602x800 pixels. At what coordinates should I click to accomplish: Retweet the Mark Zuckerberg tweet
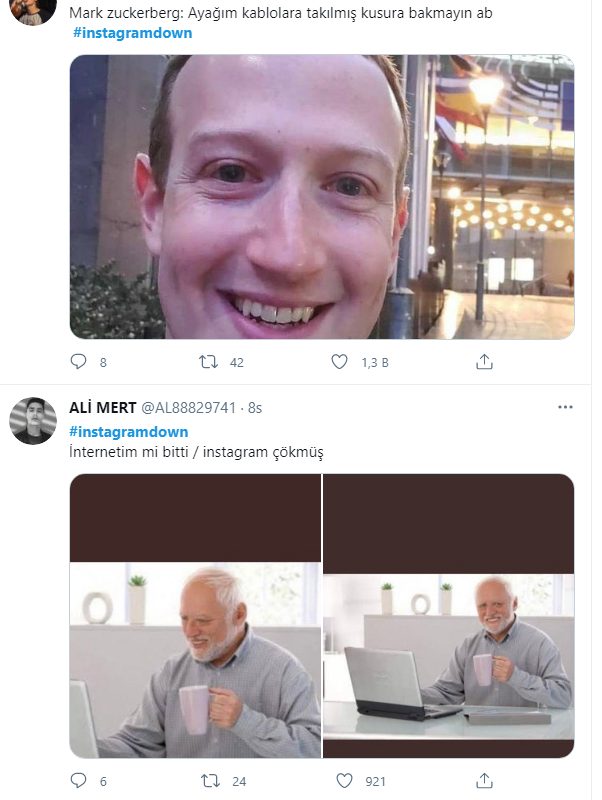210,362
